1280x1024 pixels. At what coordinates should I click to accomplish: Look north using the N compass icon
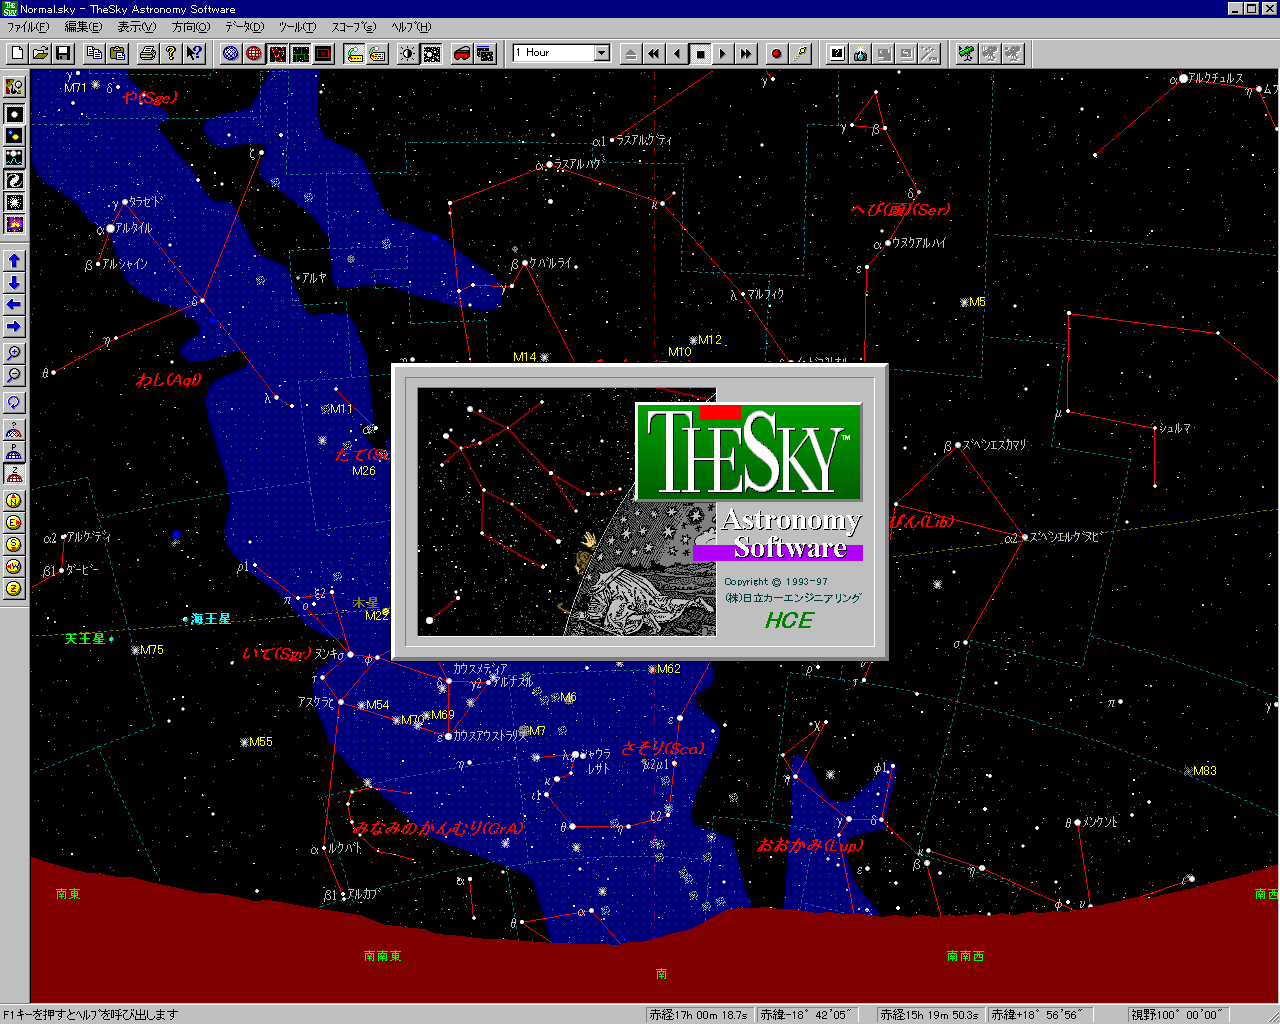[14, 500]
